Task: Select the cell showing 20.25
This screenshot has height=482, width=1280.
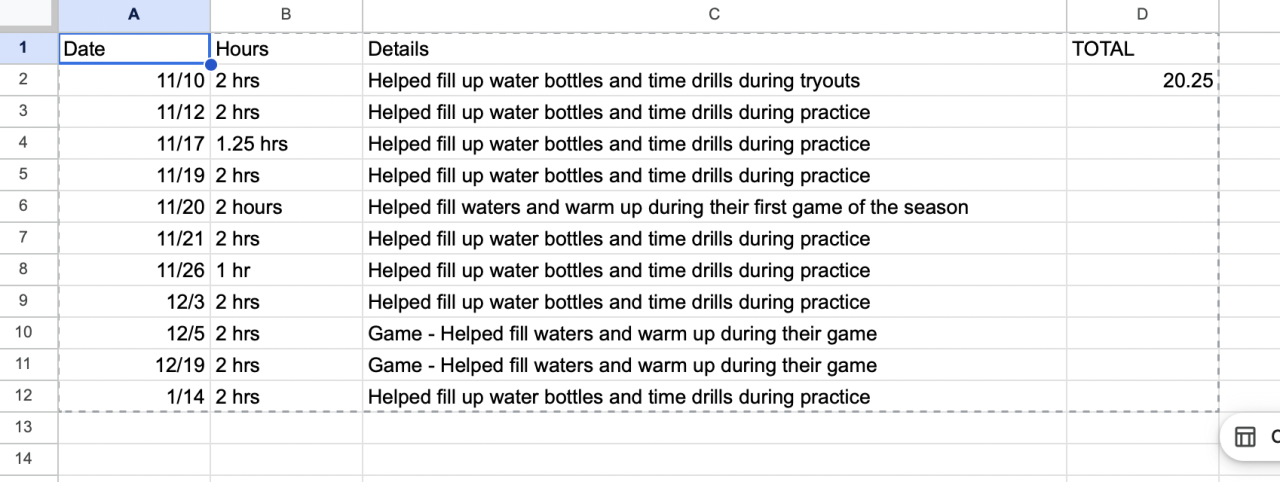Action: pyautogui.click(x=1142, y=80)
